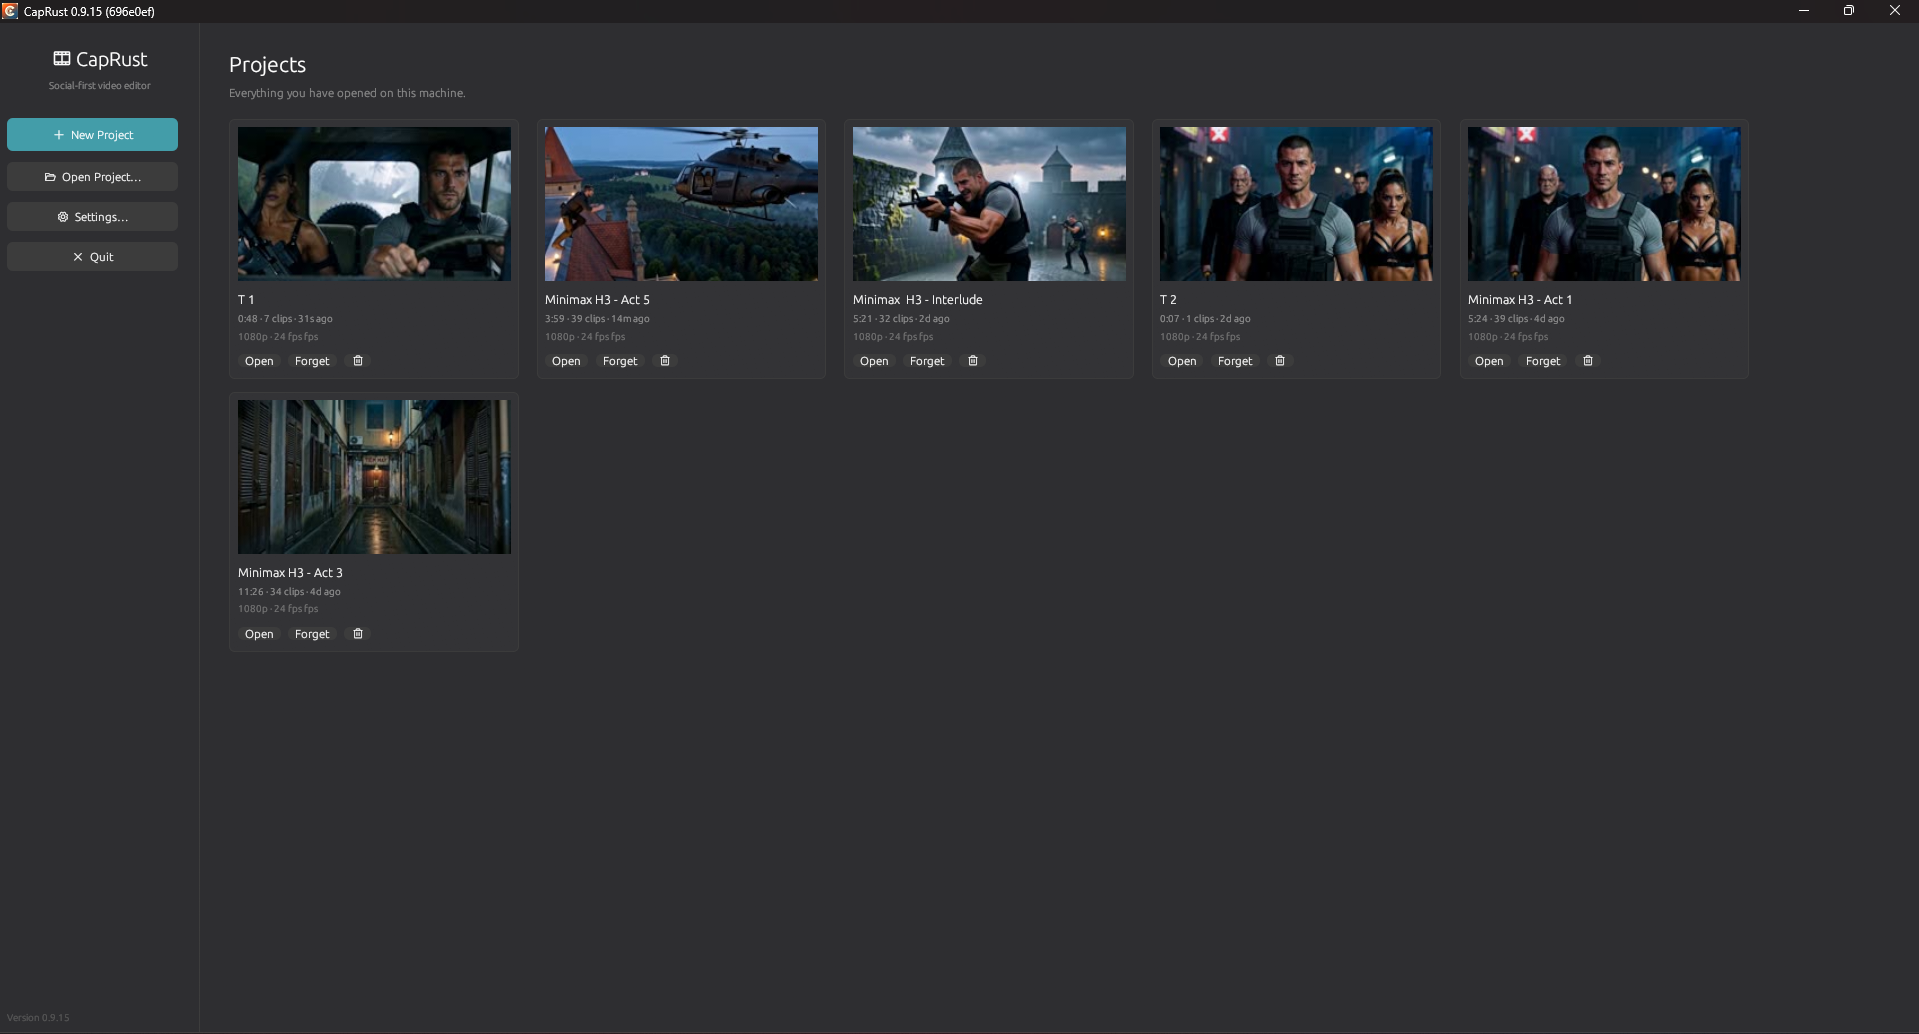Minimize the CapRust window

point(1804,11)
